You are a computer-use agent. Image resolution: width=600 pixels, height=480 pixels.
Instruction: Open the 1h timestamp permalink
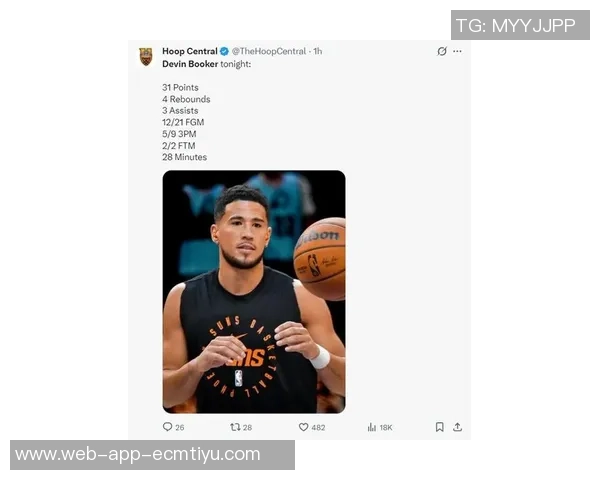tap(318, 51)
